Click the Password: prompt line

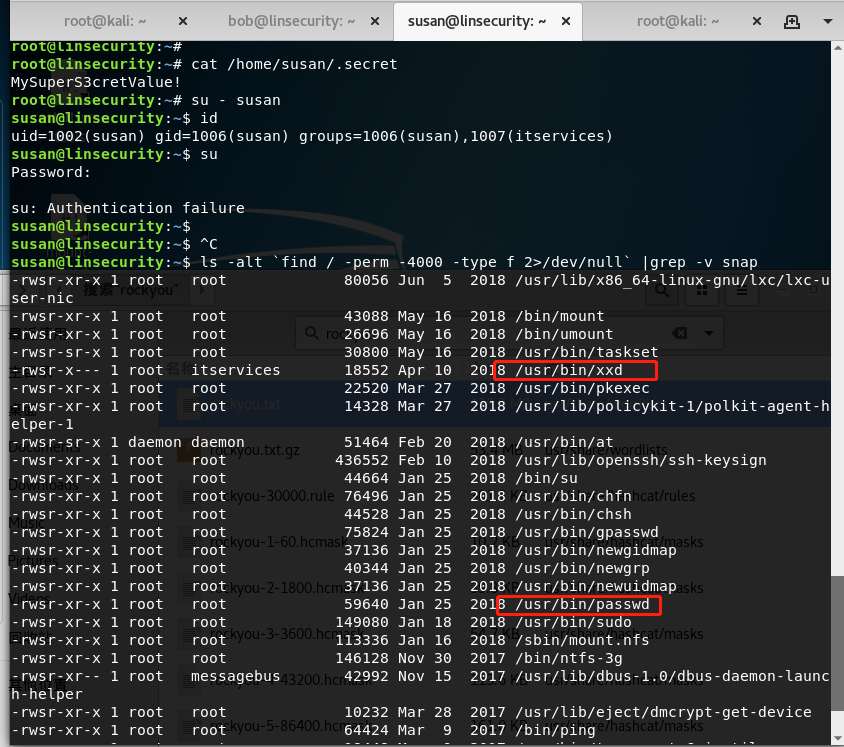[51, 172]
